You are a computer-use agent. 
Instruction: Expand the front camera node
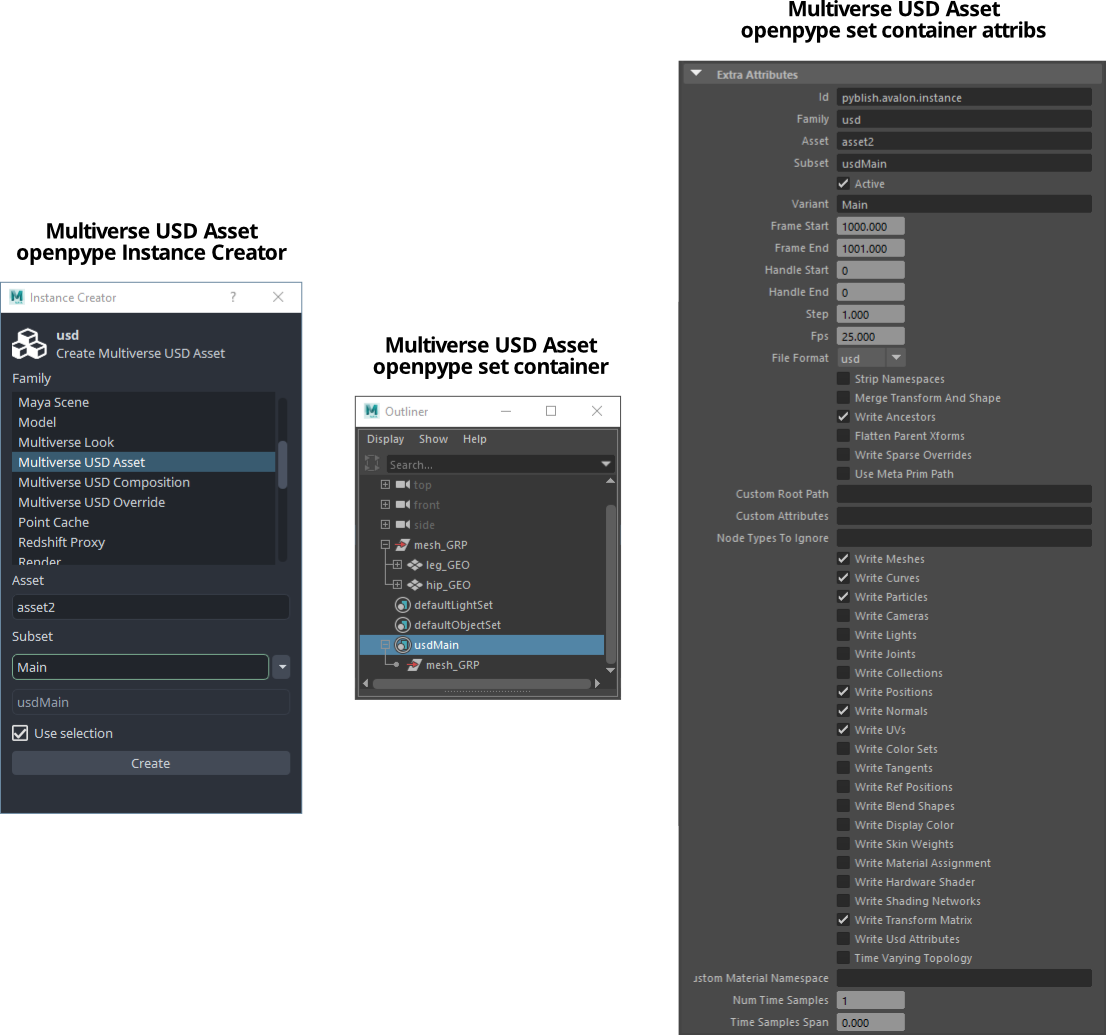click(x=385, y=504)
